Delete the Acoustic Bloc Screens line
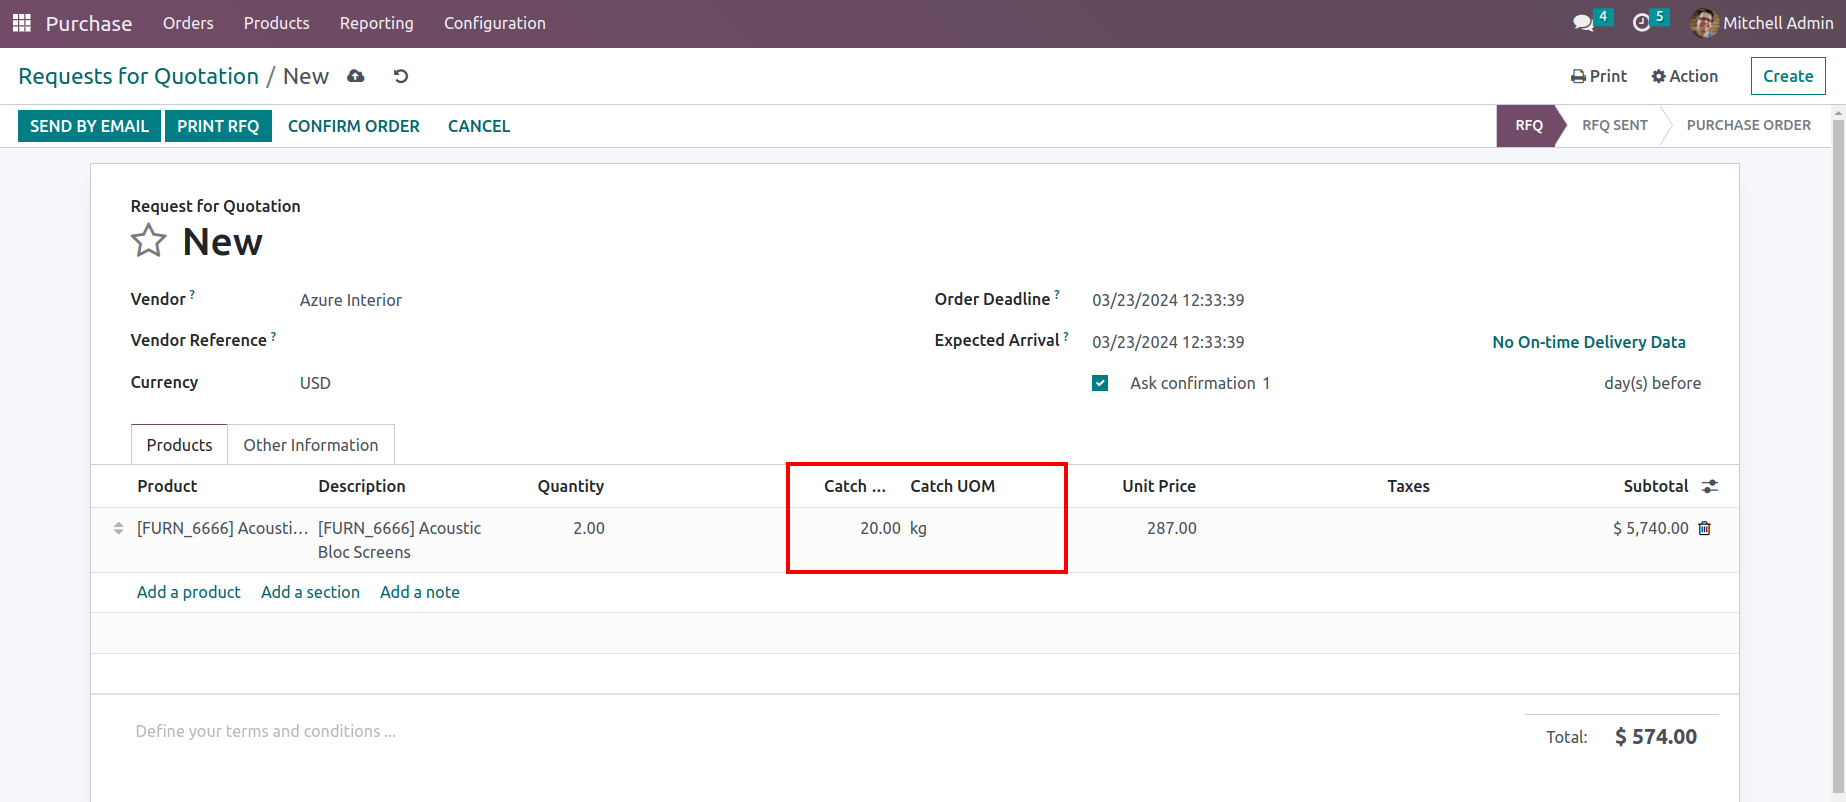 [1705, 528]
